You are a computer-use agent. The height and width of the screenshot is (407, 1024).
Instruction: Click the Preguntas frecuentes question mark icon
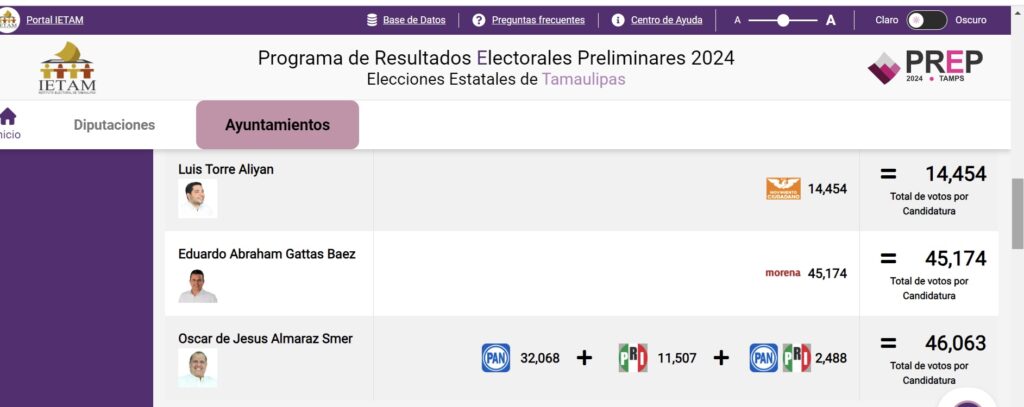tap(479, 20)
